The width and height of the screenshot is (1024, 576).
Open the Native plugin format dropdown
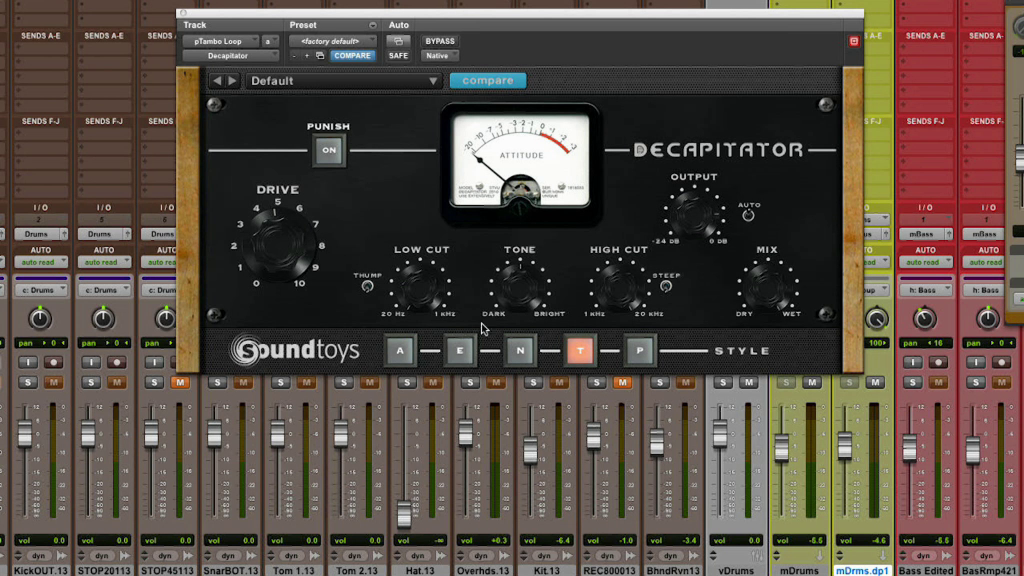[440, 56]
